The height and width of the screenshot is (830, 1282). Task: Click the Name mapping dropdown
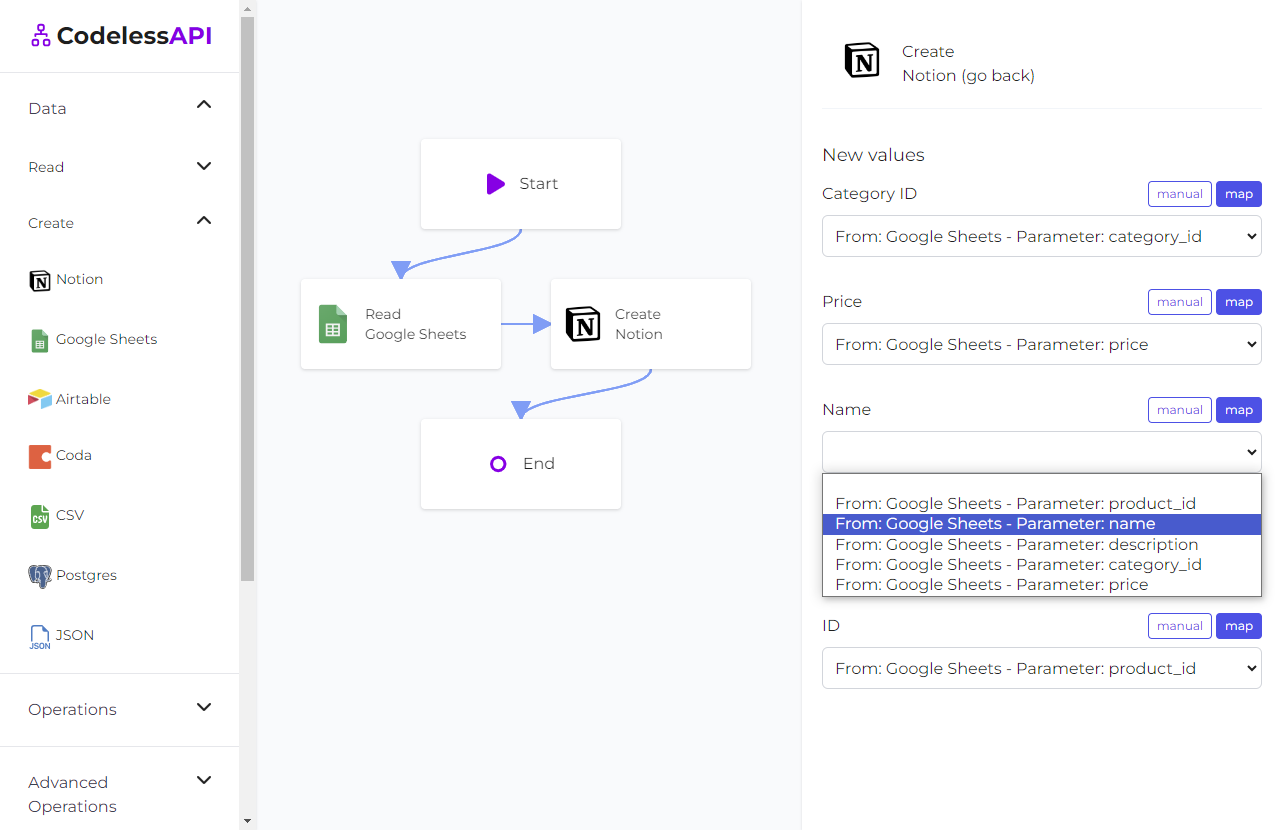click(x=1042, y=452)
